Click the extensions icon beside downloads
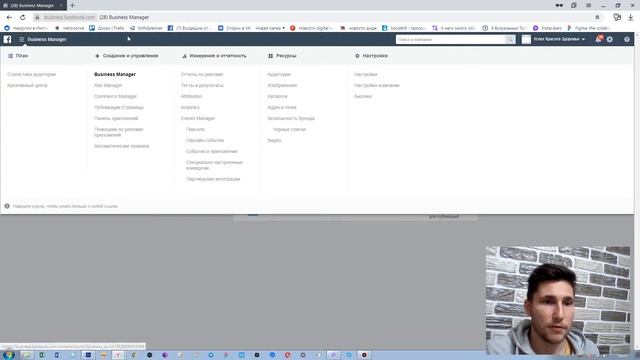Viewport: 640px width, 360px height. tap(617, 17)
